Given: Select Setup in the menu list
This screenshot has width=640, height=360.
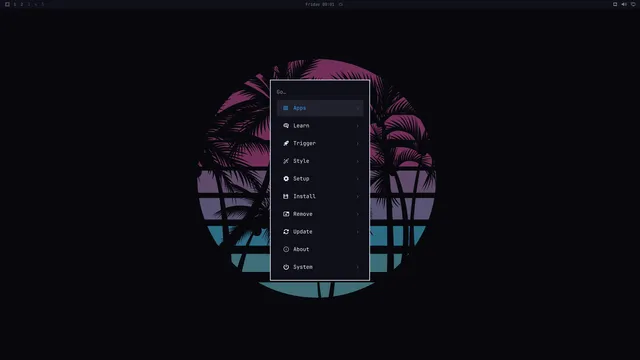Looking at the screenshot, I should 320,179.
